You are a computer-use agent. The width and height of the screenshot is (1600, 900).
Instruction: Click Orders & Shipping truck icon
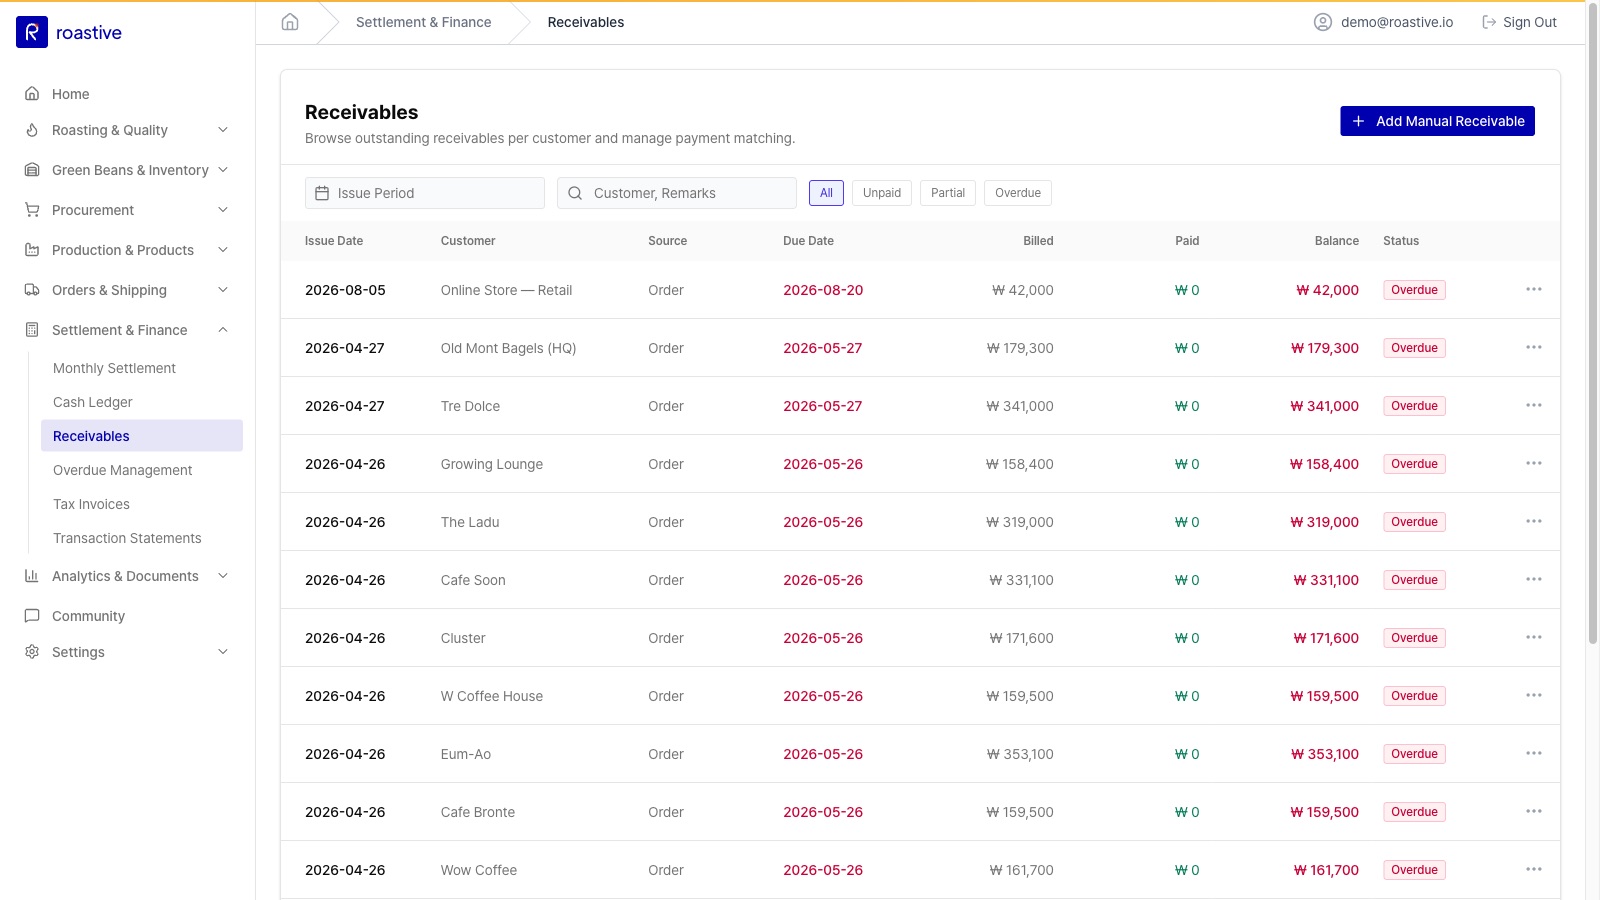pos(32,290)
